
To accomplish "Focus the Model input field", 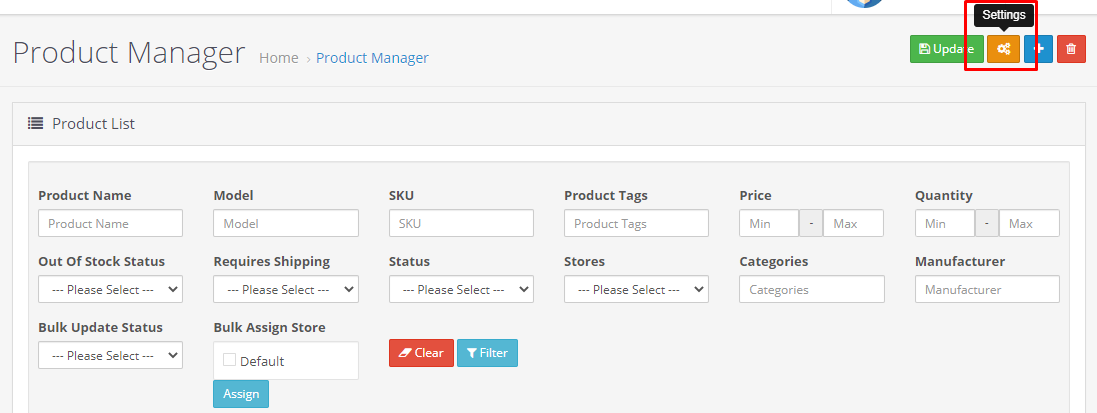I will (286, 223).
